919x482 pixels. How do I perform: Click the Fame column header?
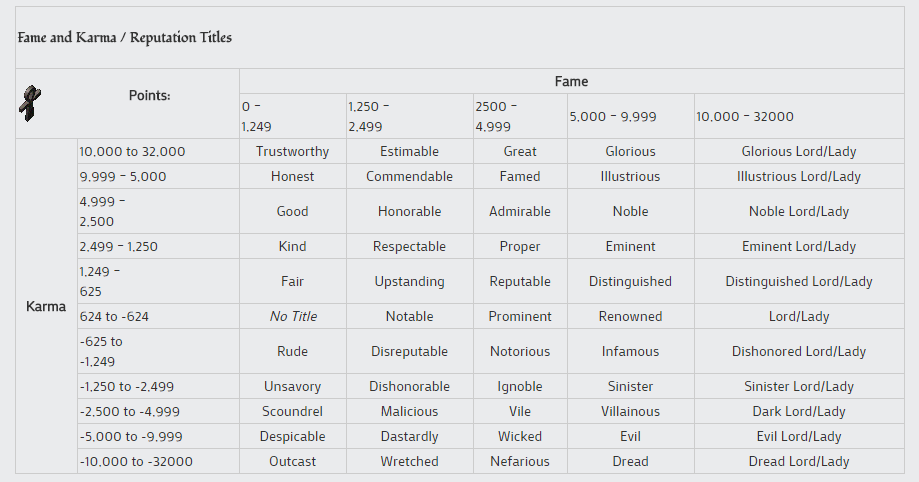[x=571, y=81]
